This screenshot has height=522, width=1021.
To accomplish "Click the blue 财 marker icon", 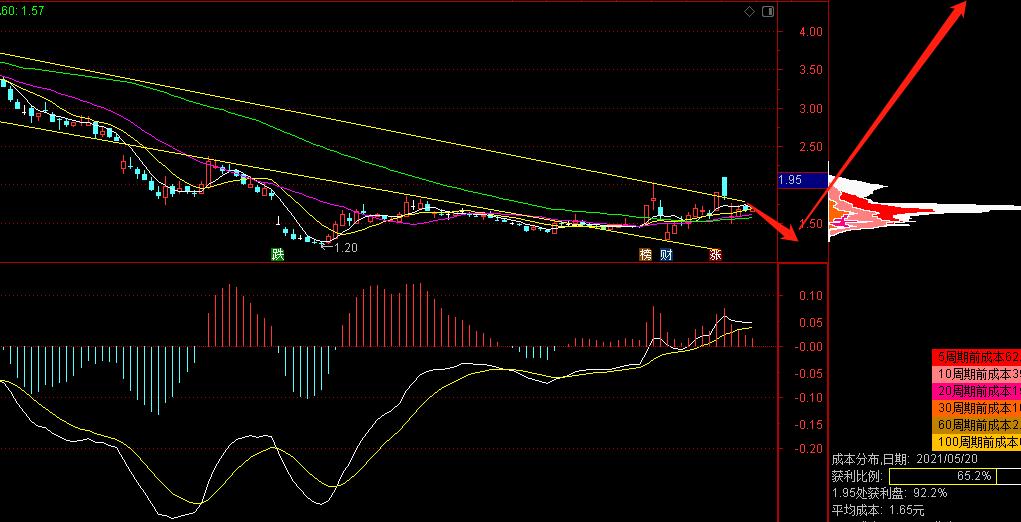I will point(666,254).
